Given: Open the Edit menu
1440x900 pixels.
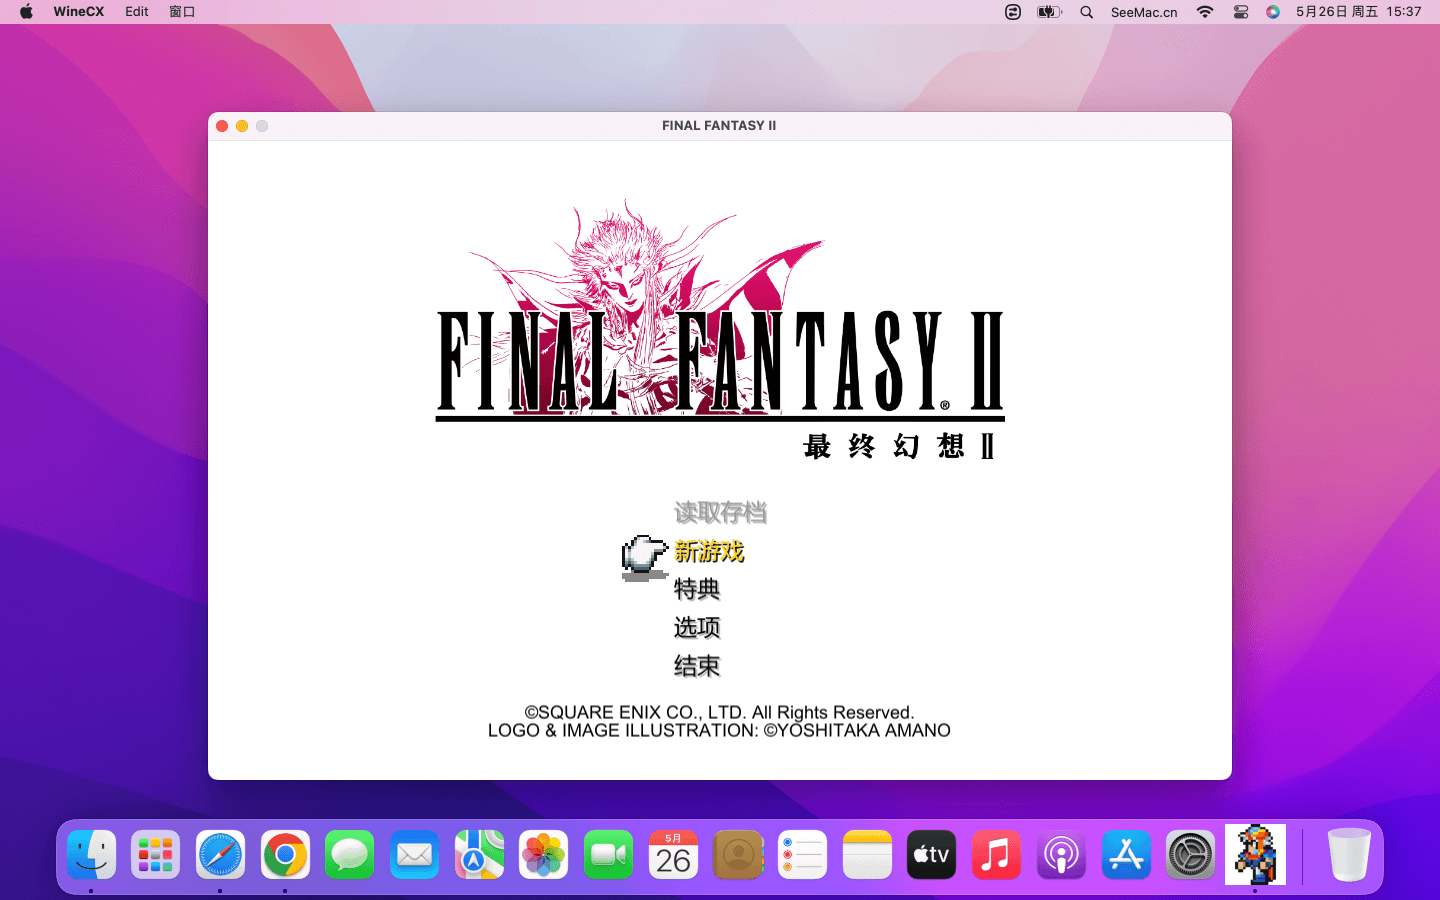Looking at the screenshot, I should pyautogui.click(x=137, y=12).
